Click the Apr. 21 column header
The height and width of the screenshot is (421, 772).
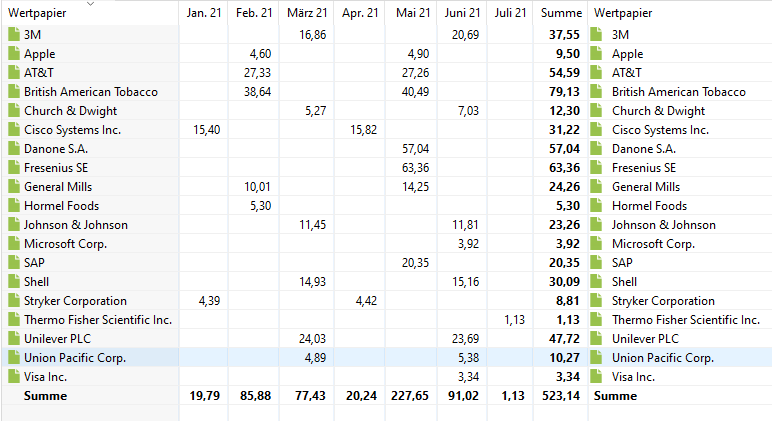[x=360, y=13]
